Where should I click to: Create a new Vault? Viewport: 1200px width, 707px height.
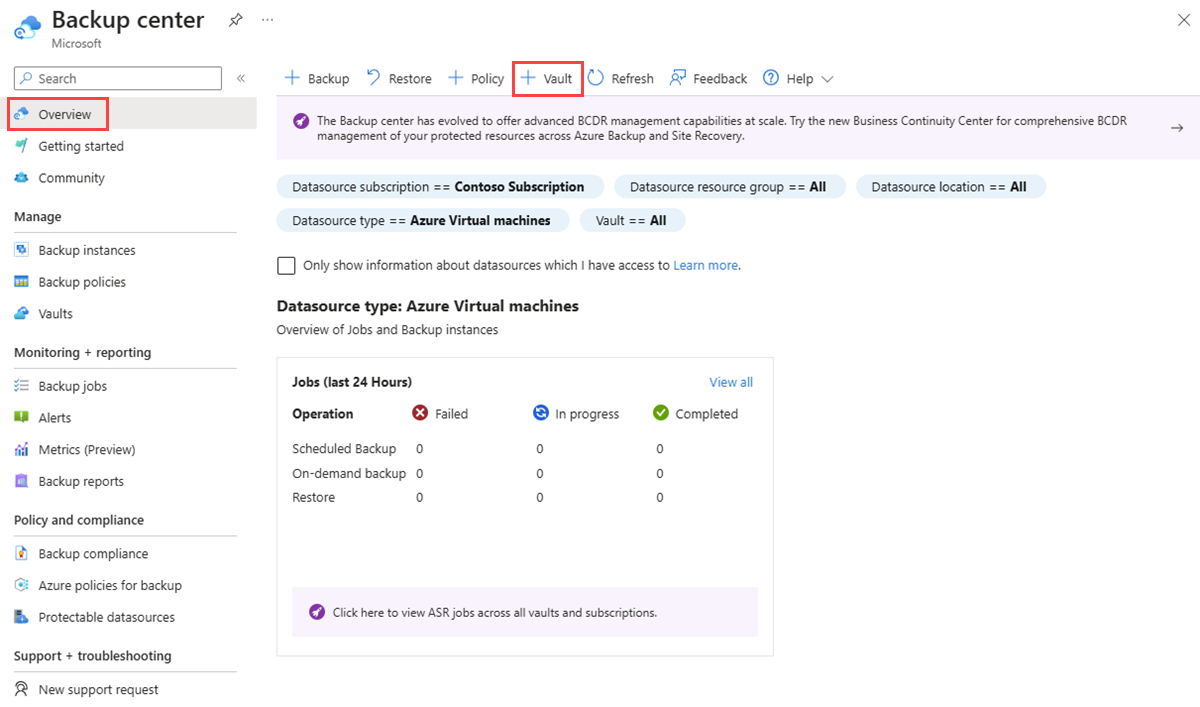coord(547,78)
